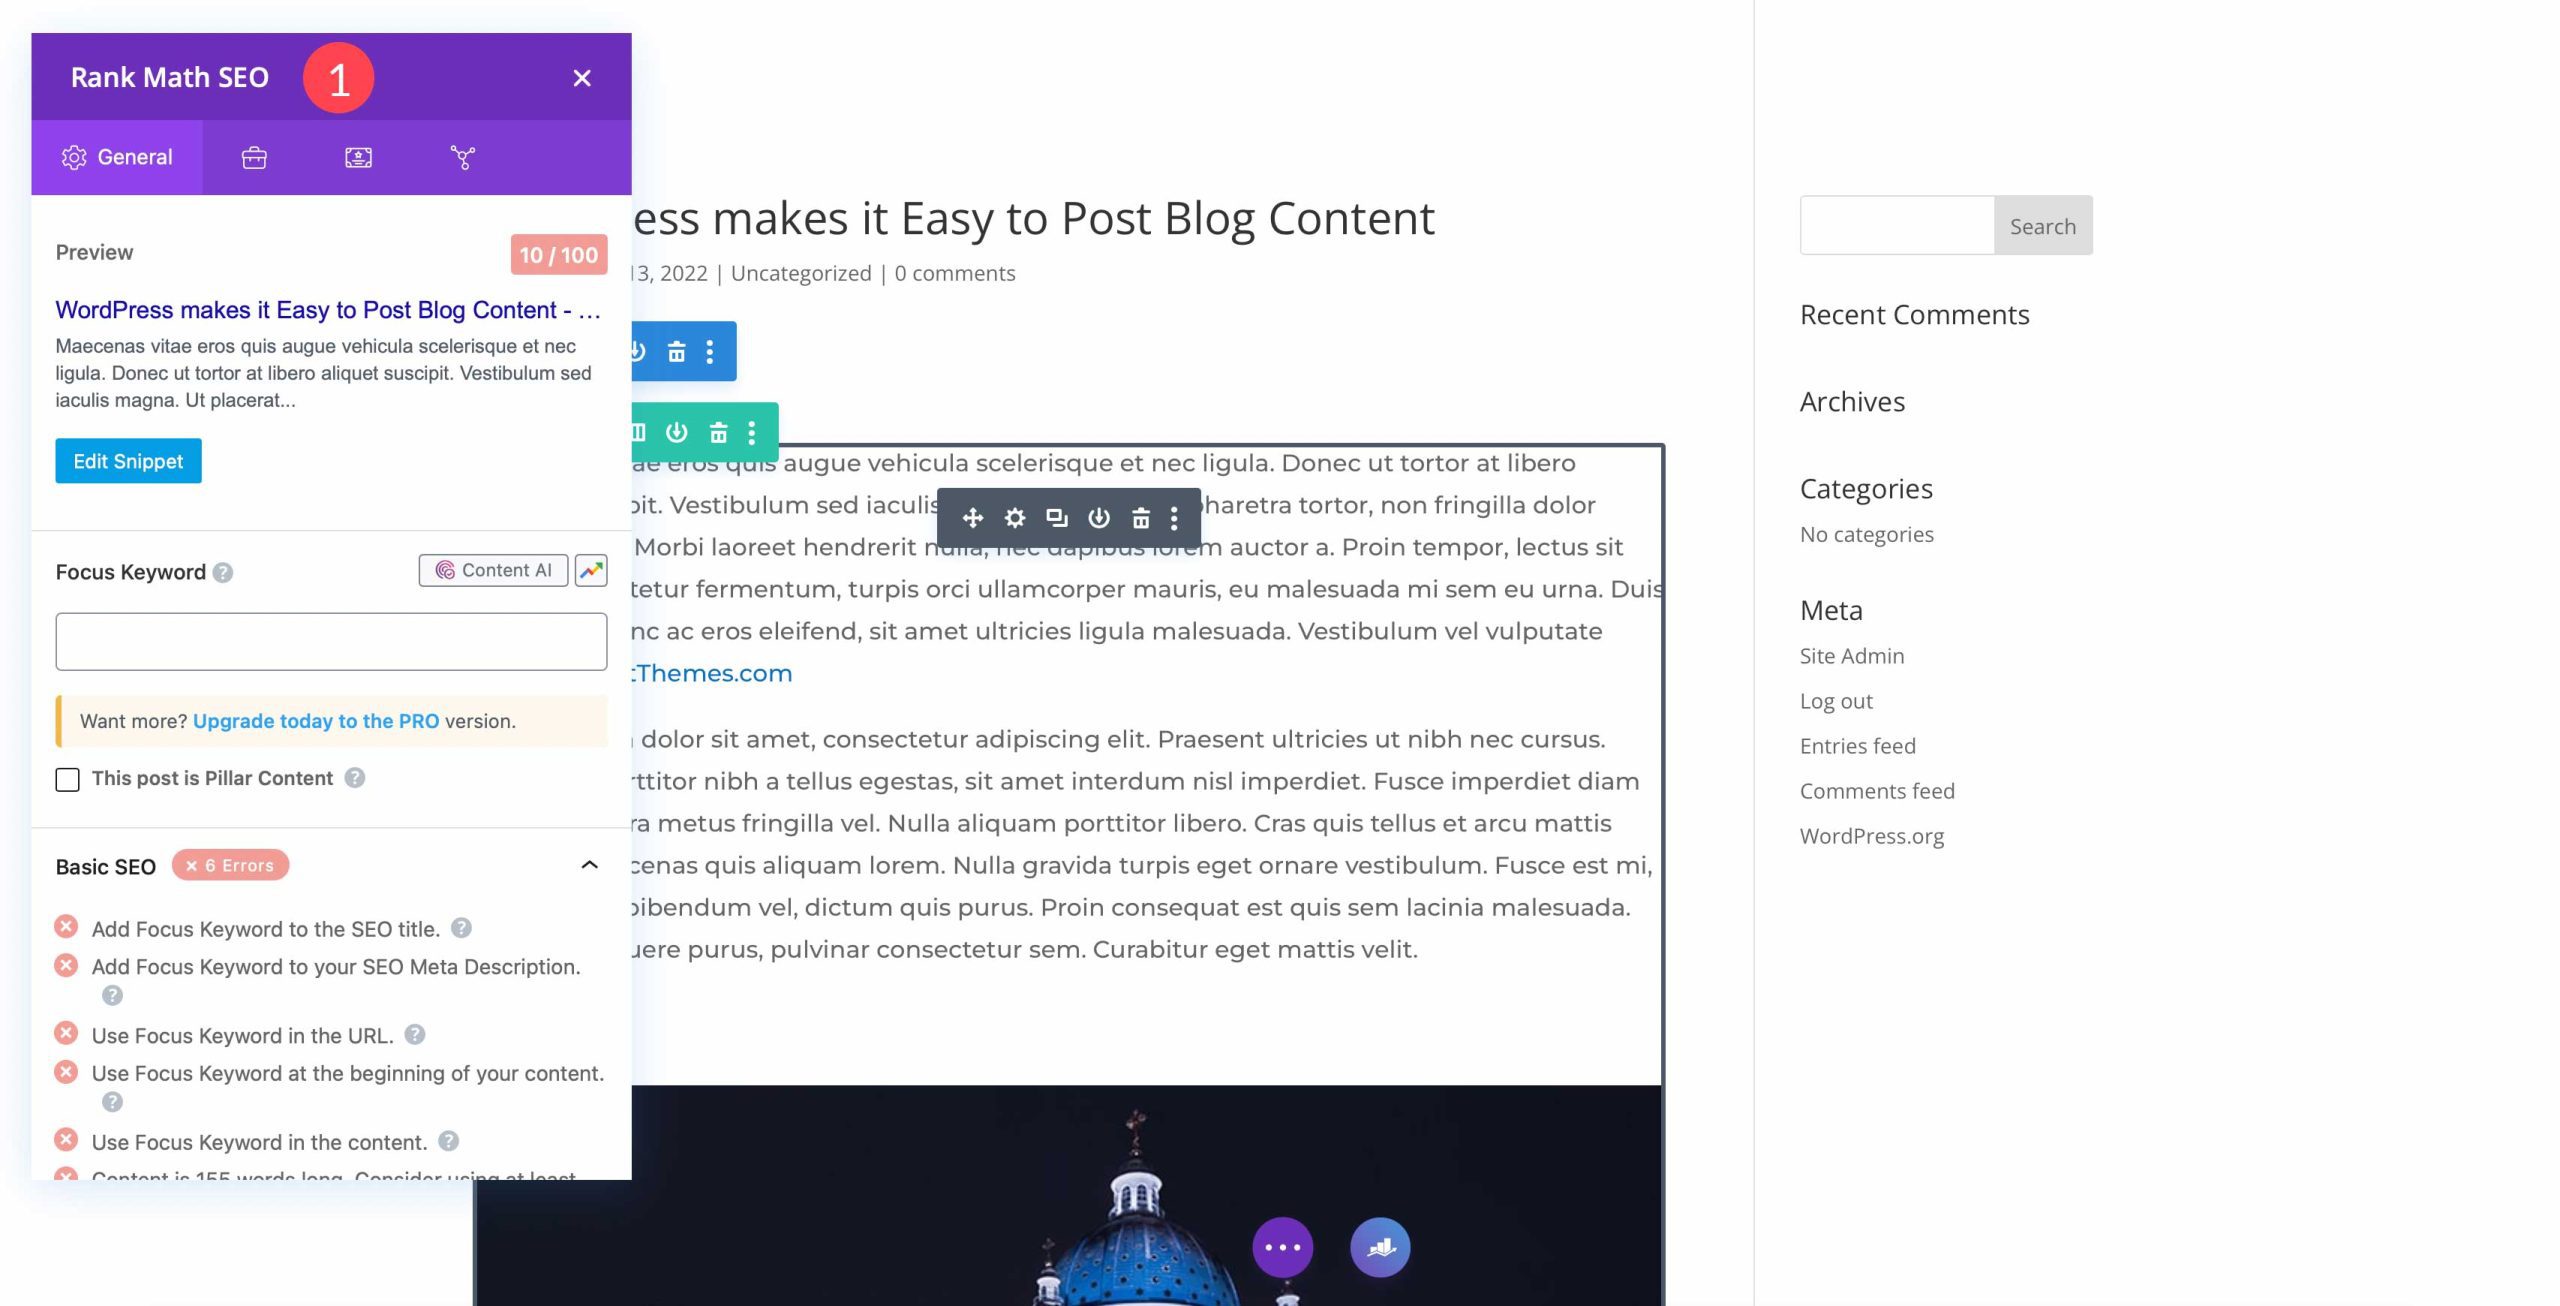This screenshot has height=1306, width=2560.
Task: Click the settings gear icon in the block toolbar
Action: [1013, 516]
